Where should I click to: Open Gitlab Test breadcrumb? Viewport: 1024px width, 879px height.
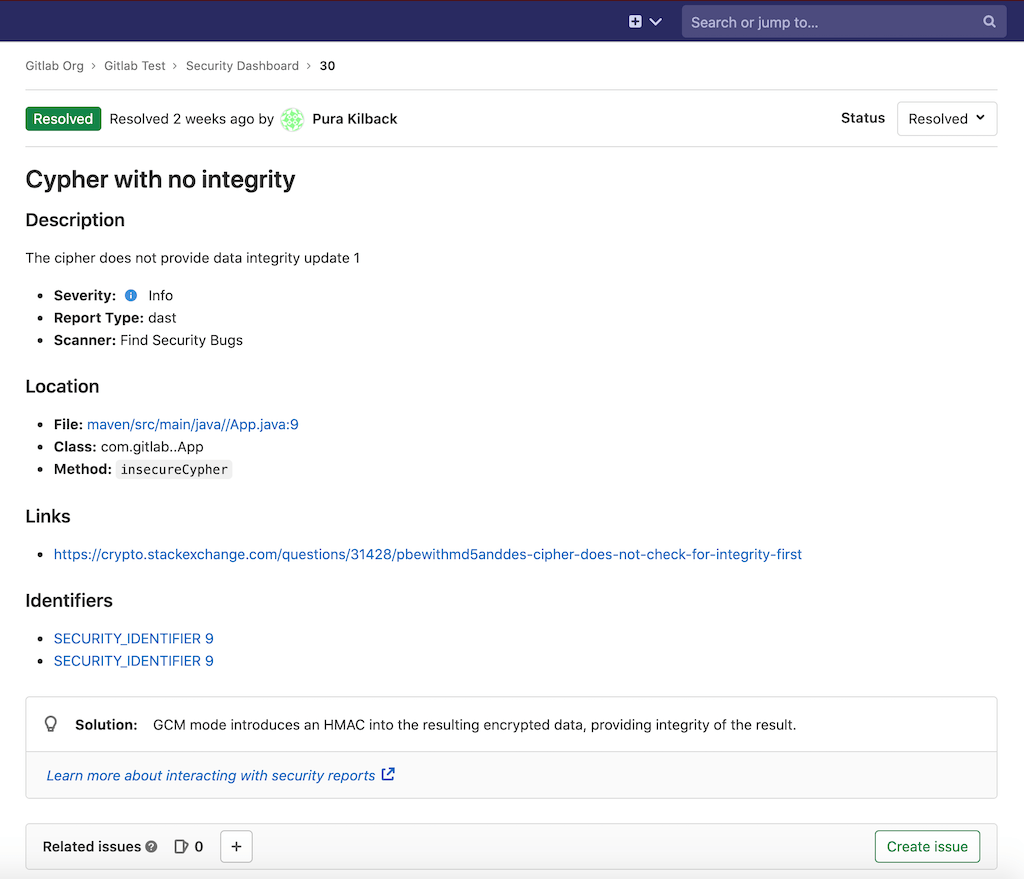135,66
